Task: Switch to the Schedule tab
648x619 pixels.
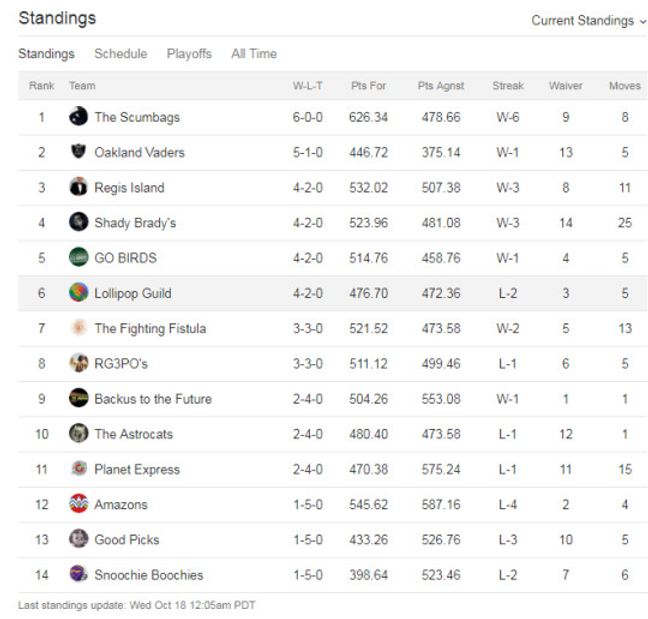Action: pos(120,54)
